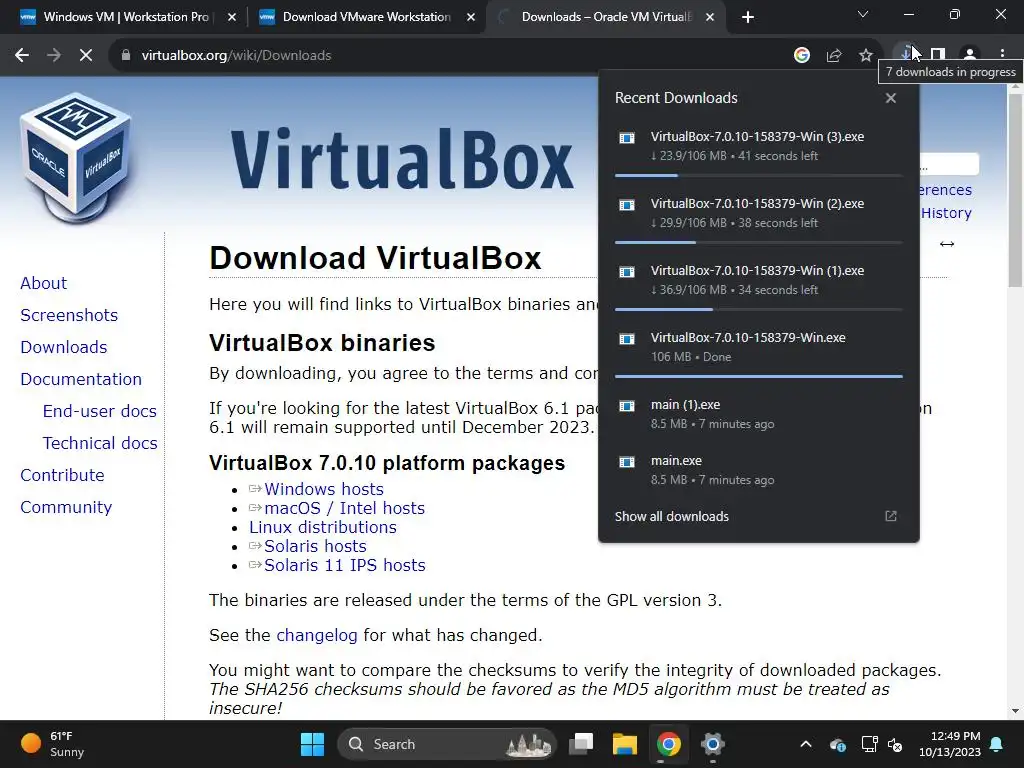Open Task View in the taskbar
This screenshot has height=768, width=1024.
(x=581, y=744)
